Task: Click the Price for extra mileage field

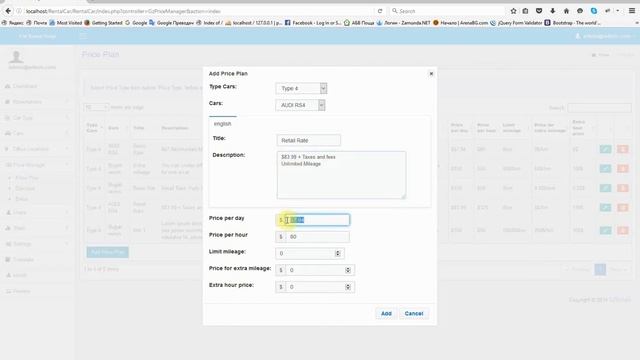Action: click(x=320, y=270)
